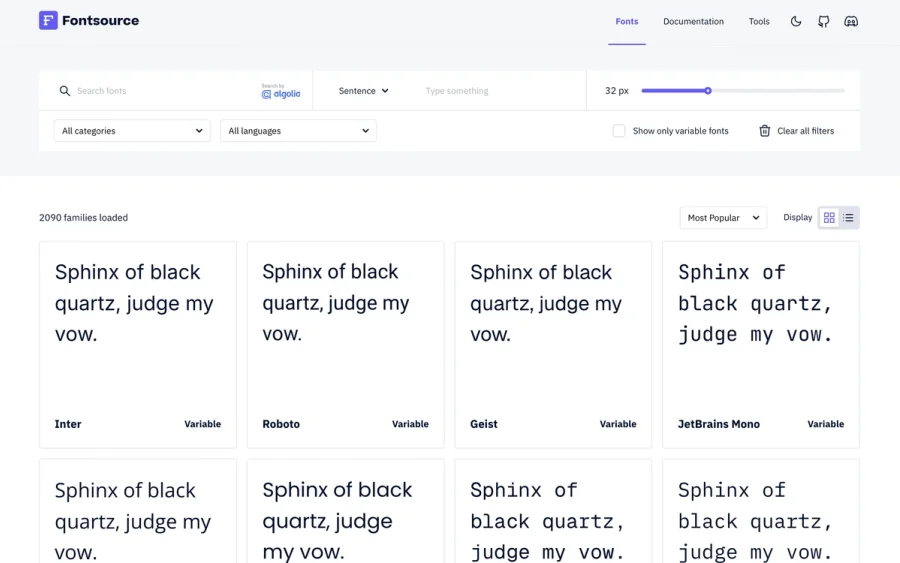
Task: Click the Variable label on Geist card
Action: (618, 424)
